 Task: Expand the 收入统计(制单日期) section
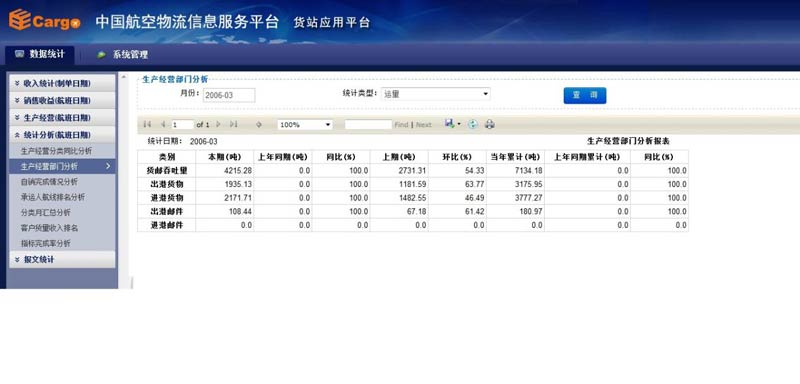[x=62, y=83]
